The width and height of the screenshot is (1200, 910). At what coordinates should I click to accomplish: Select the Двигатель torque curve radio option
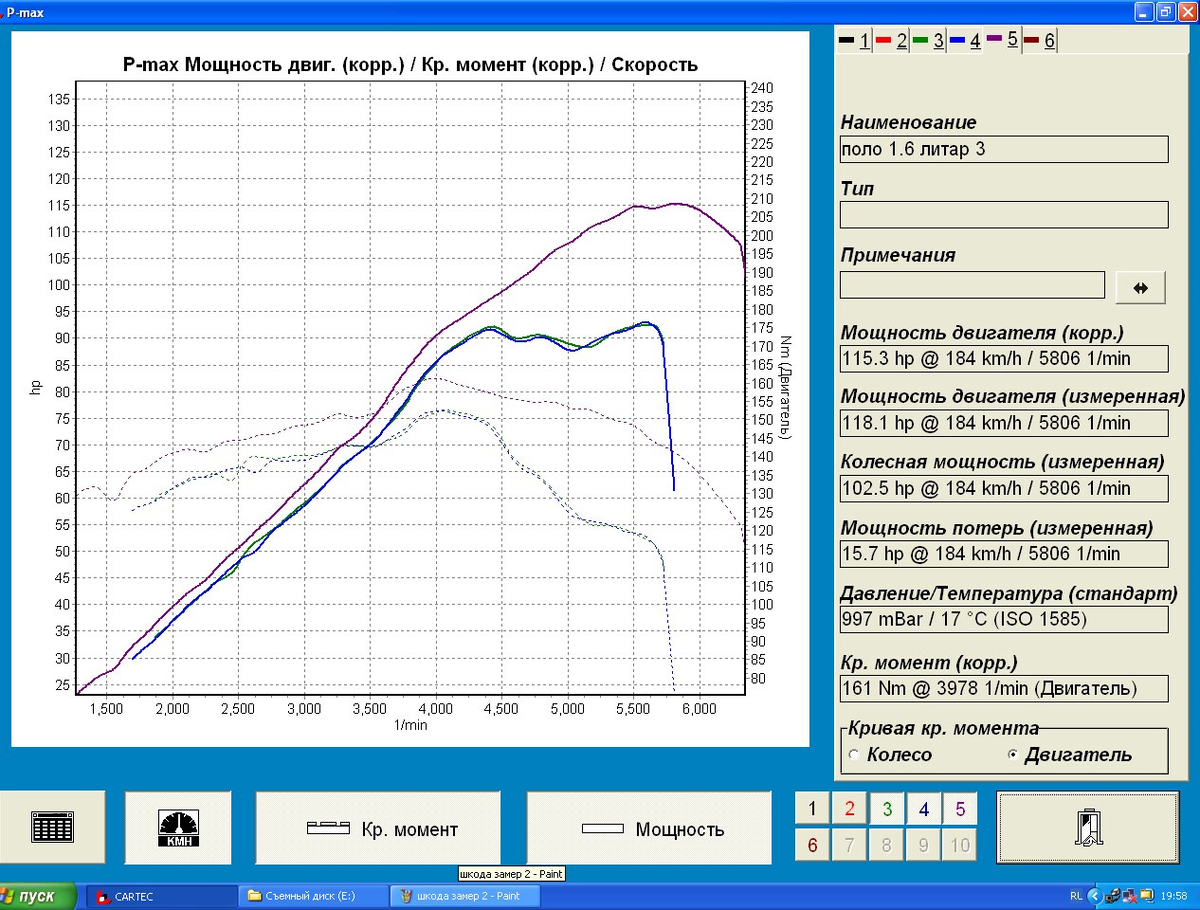tap(1069, 755)
